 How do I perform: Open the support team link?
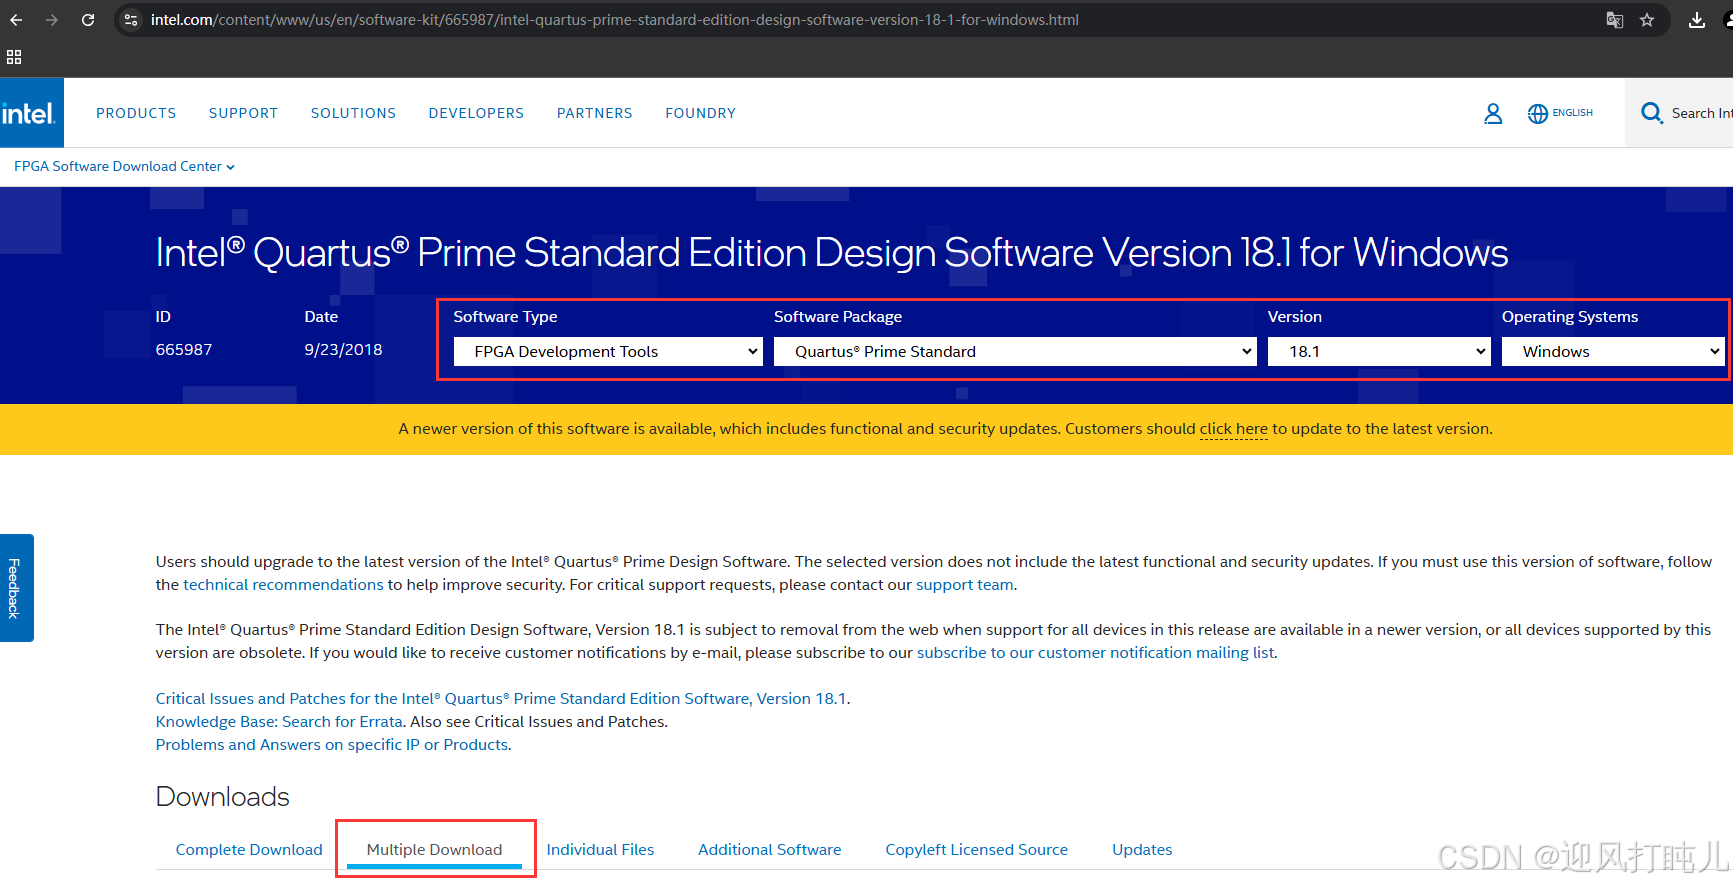[x=964, y=585]
